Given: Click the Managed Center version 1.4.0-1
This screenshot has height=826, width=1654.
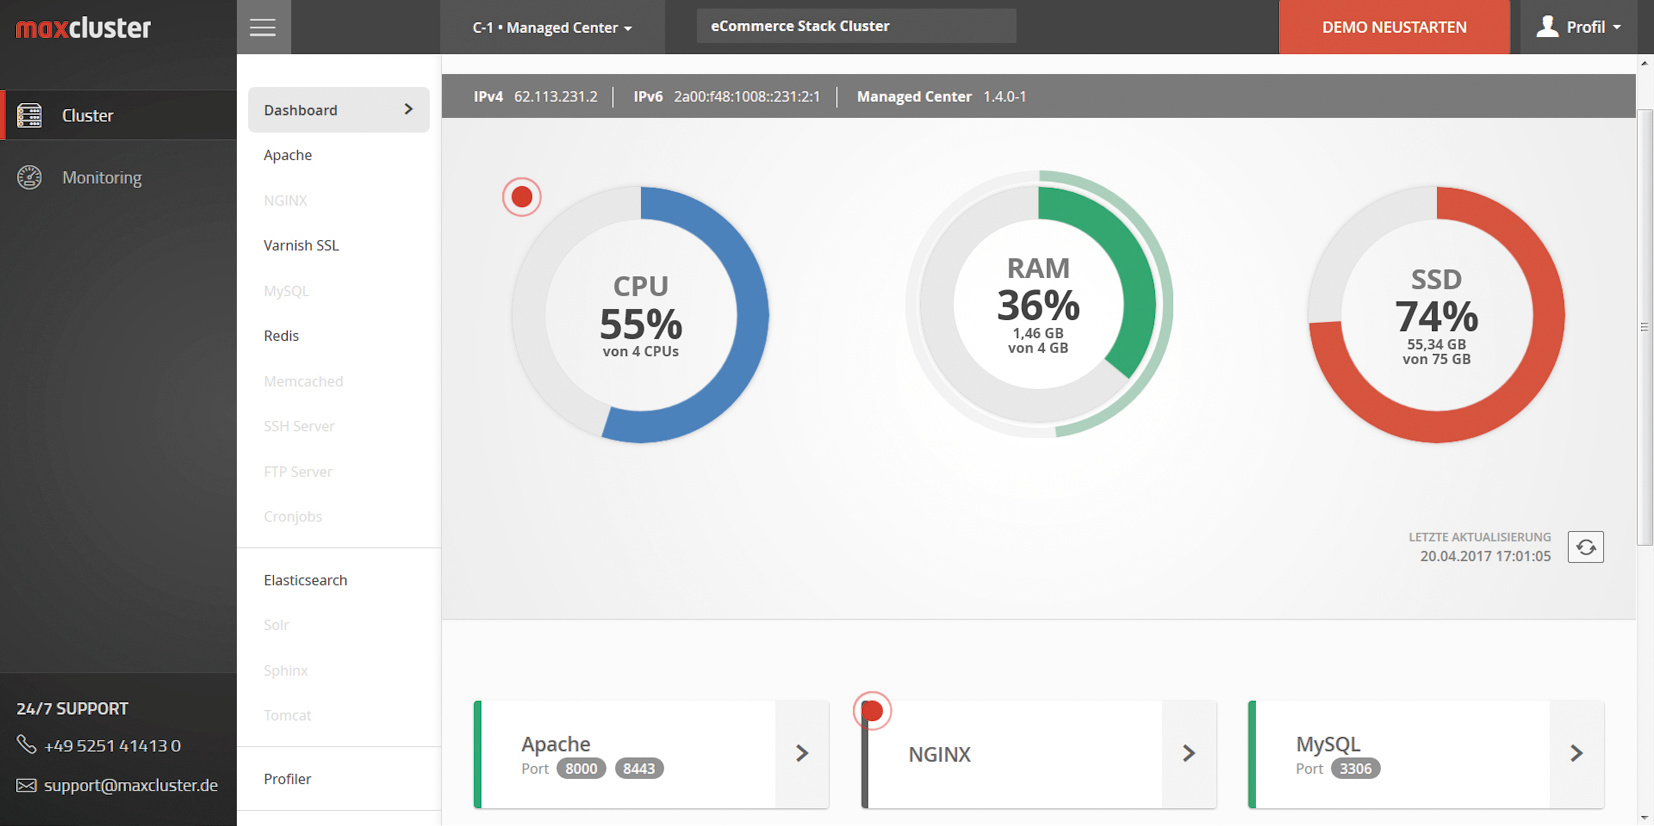Looking at the screenshot, I should pyautogui.click(x=1005, y=97).
